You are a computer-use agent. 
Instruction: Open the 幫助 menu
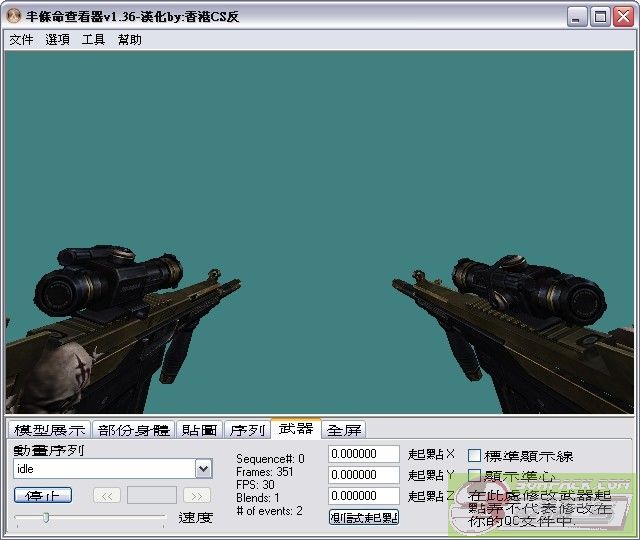coord(130,40)
